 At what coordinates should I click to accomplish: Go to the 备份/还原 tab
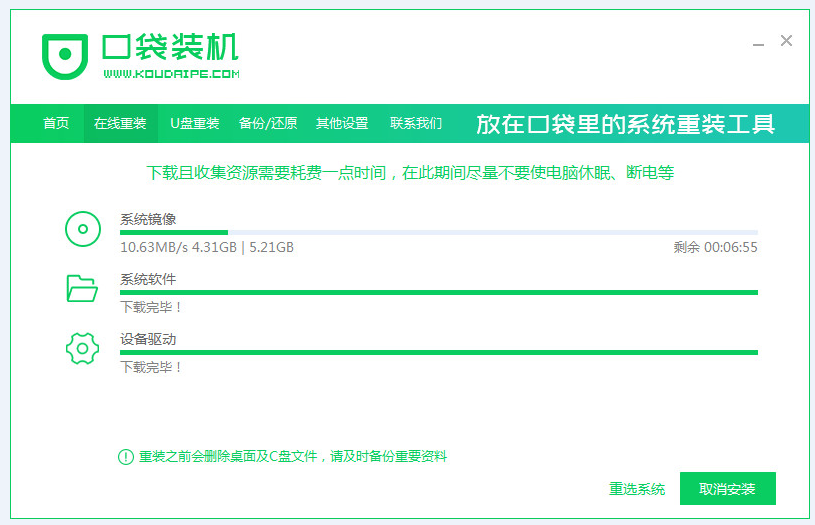point(268,124)
